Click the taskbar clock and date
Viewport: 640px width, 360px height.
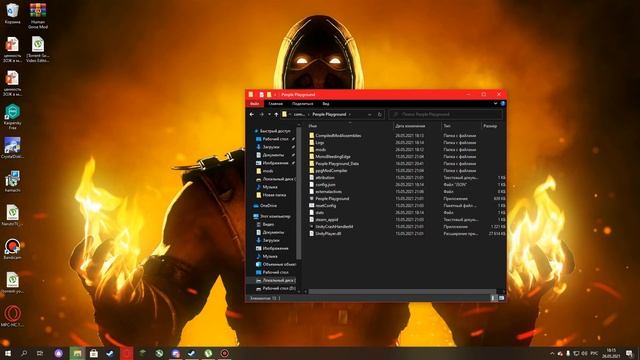point(611,353)
